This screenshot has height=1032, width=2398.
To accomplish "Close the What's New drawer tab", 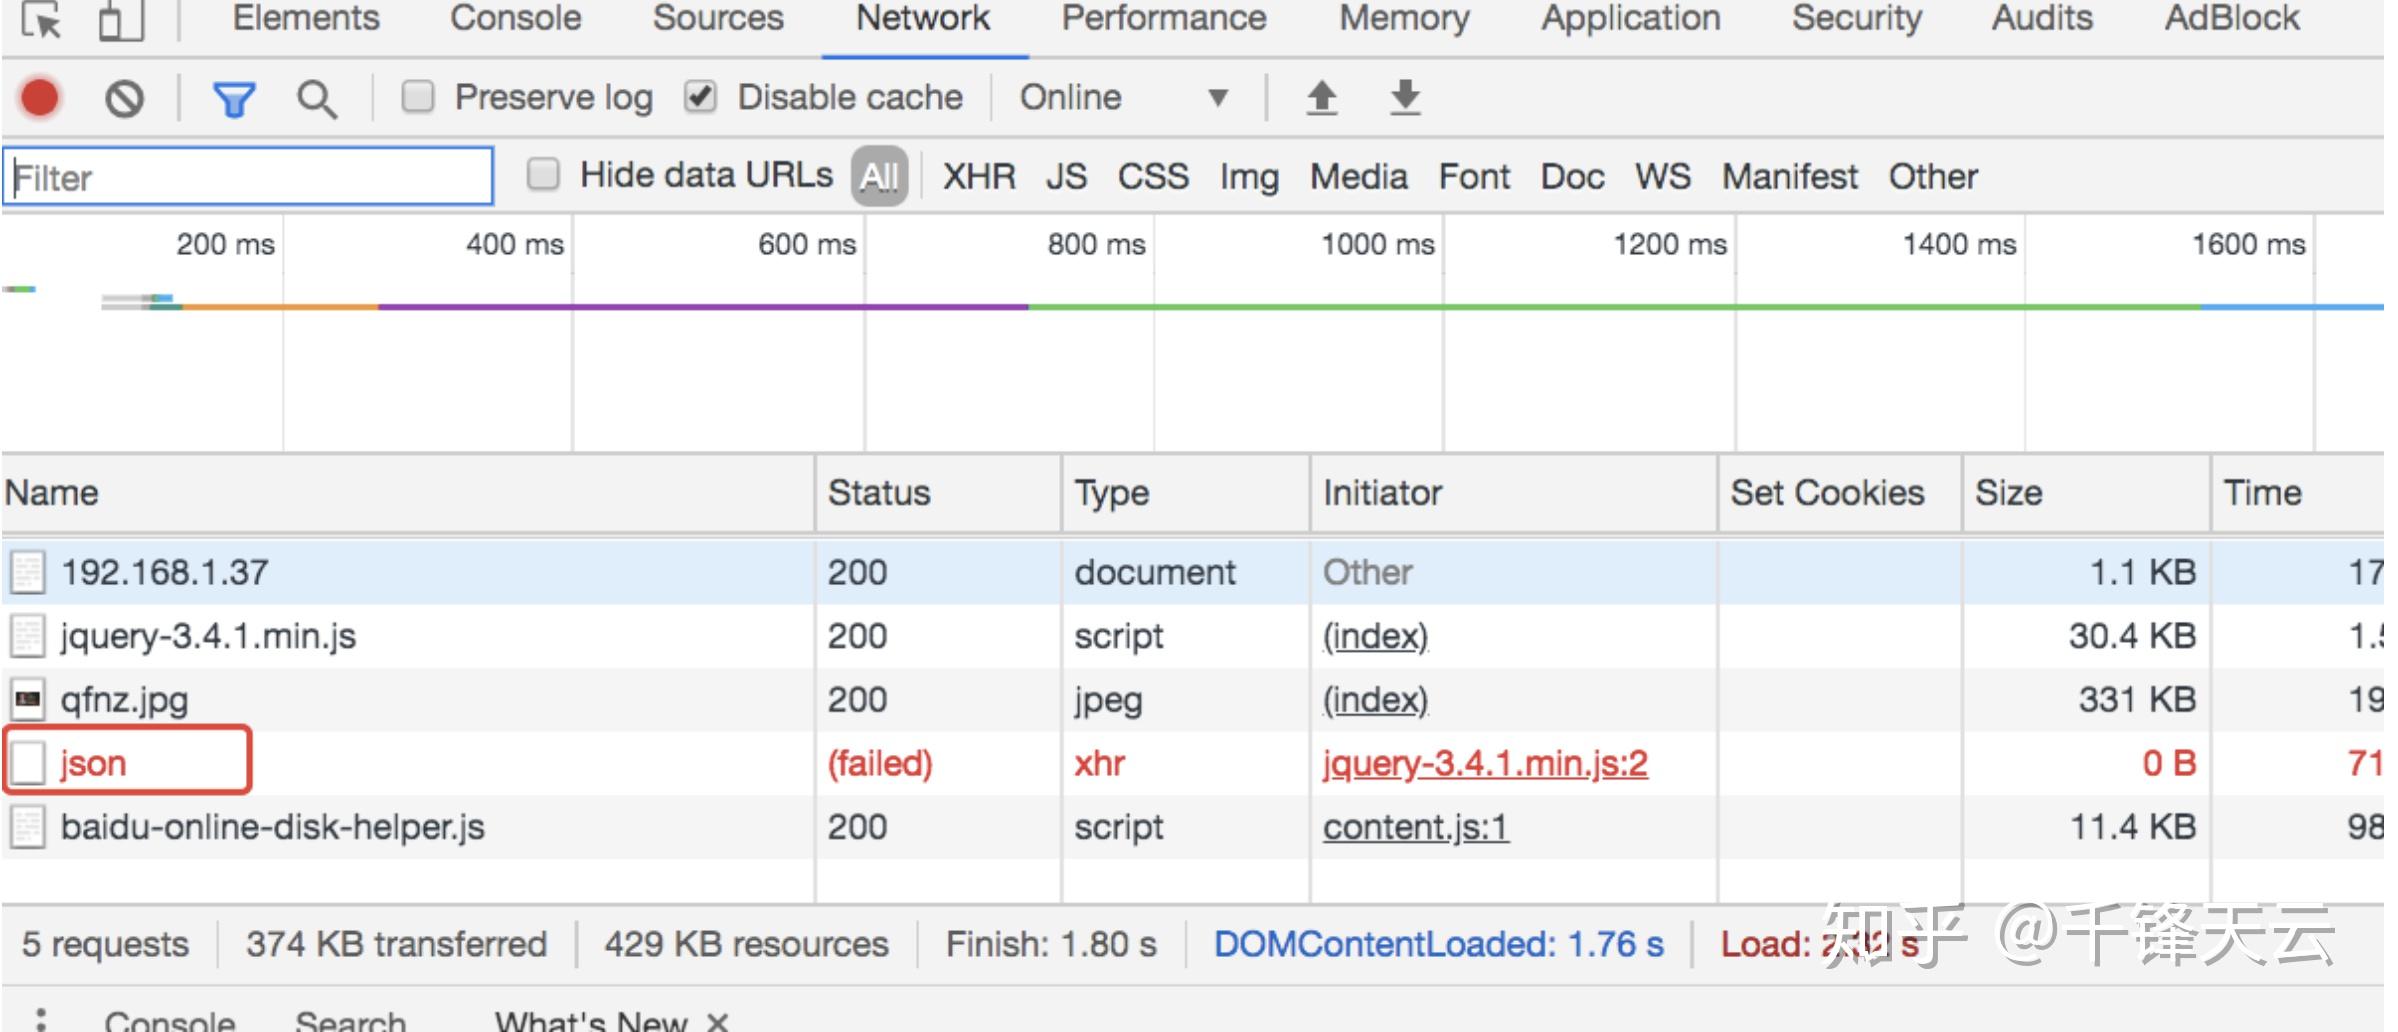I will [717, 1022].
